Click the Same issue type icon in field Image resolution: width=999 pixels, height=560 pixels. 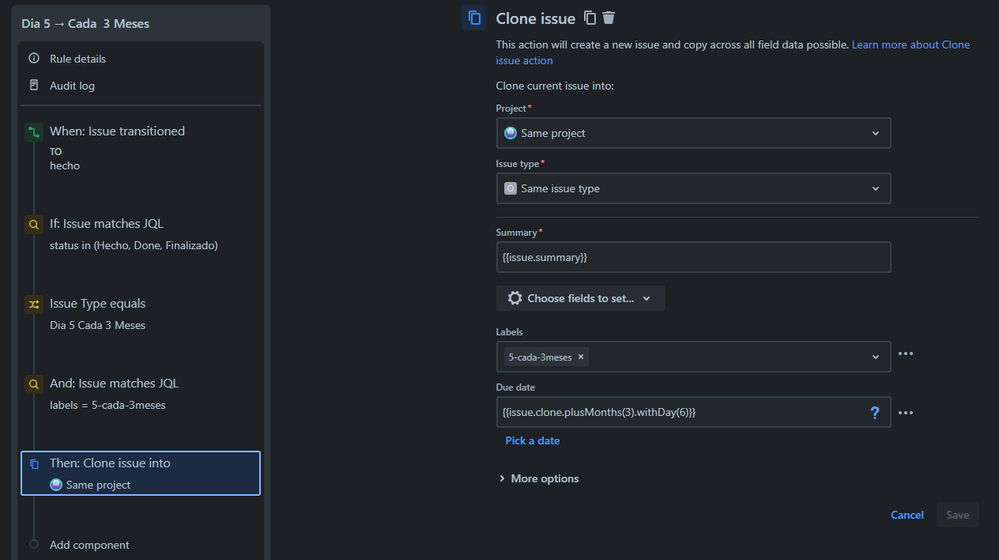tap(510, 189)
